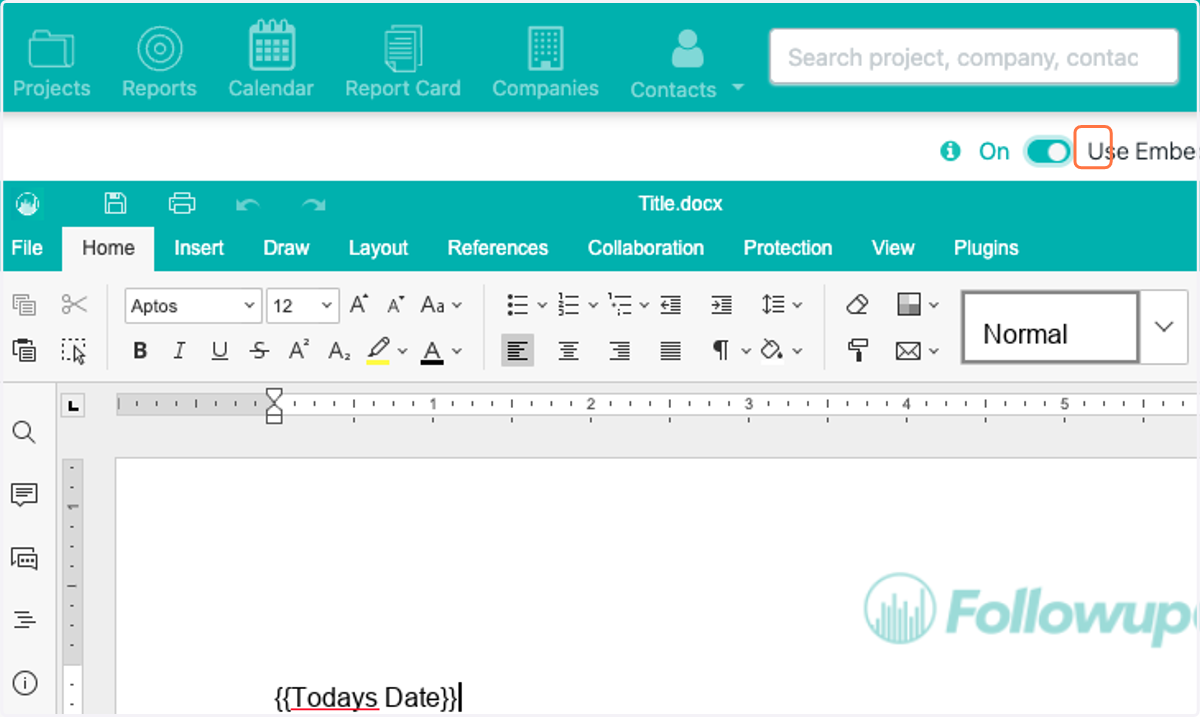Click the Paste icon
1200x717 pixels.
[24, 350]
